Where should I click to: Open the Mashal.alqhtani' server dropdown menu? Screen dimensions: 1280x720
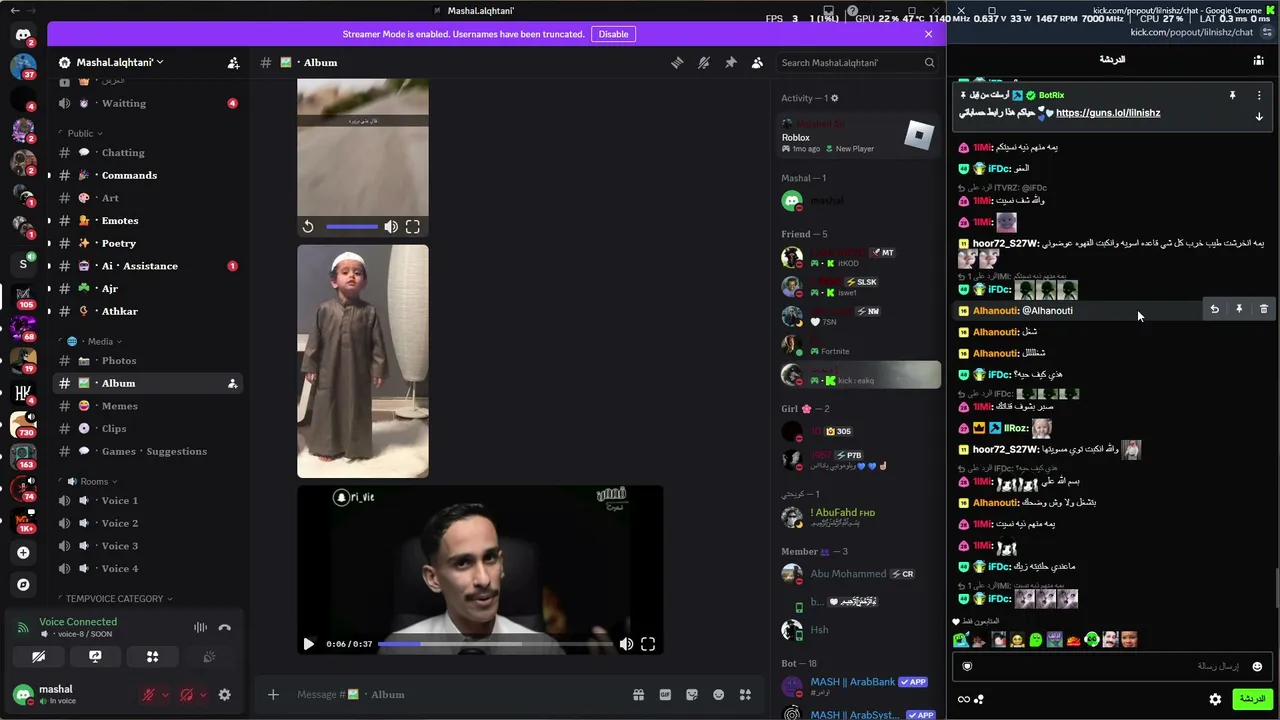pos(119,62)
